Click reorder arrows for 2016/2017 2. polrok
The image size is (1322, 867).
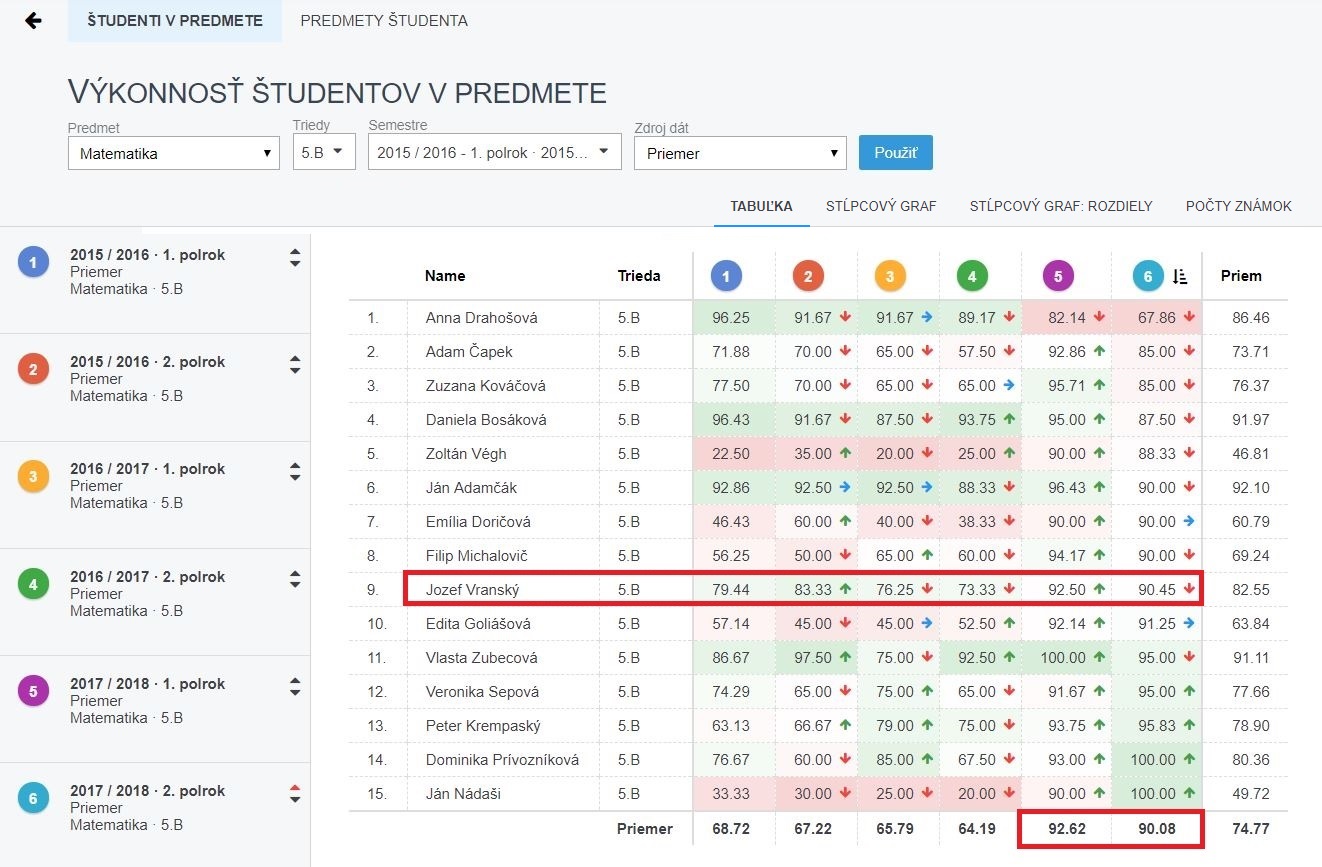294,579
